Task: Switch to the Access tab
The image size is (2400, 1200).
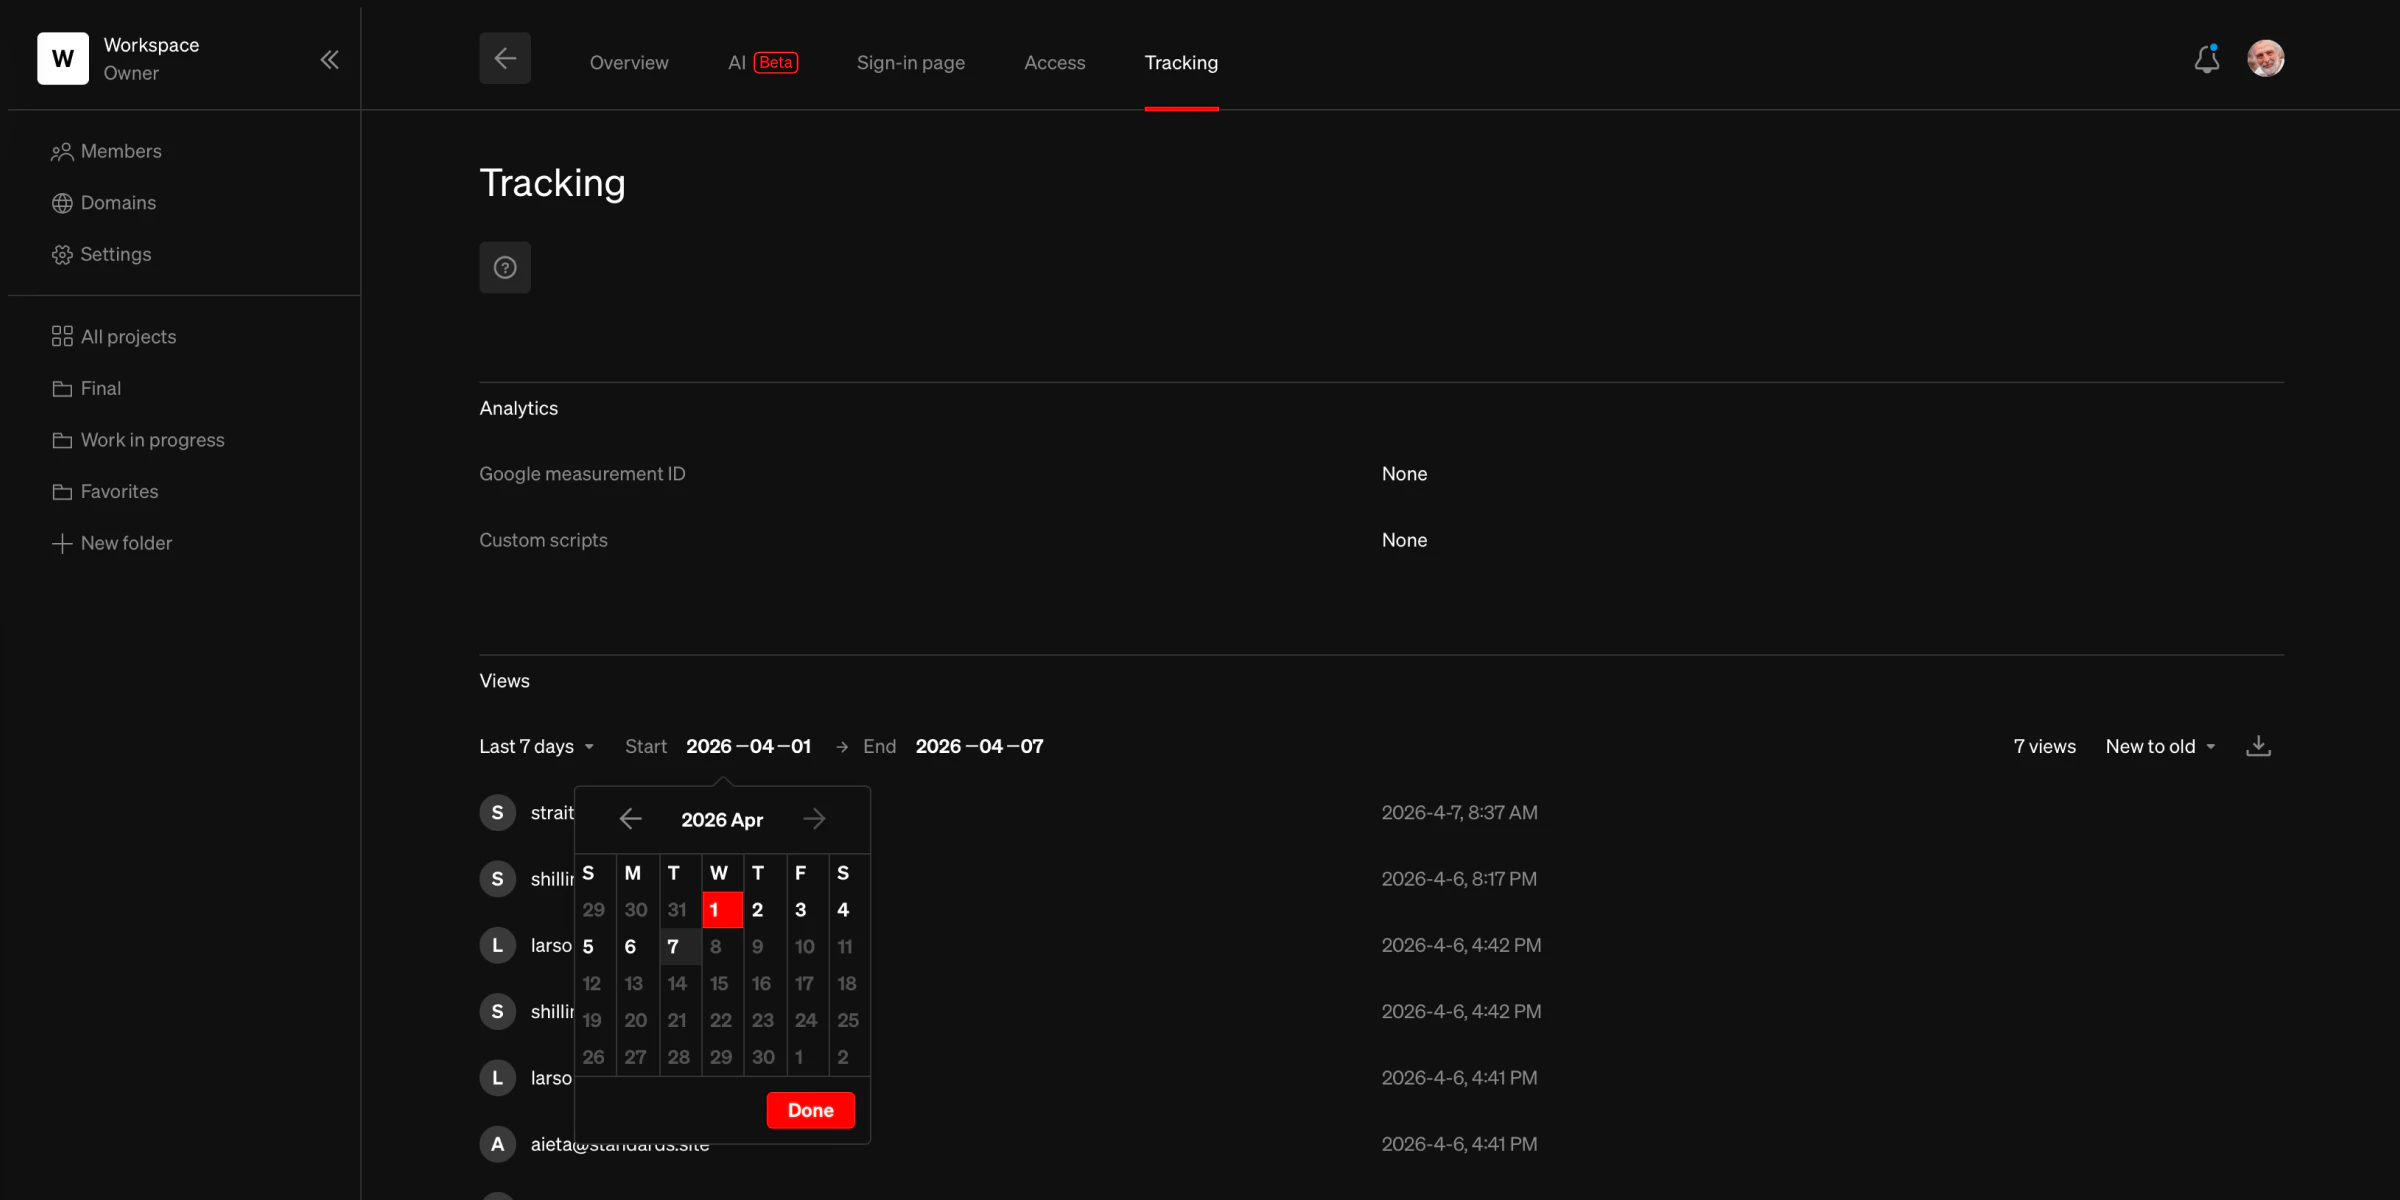Action: (x=1055, y=62)
